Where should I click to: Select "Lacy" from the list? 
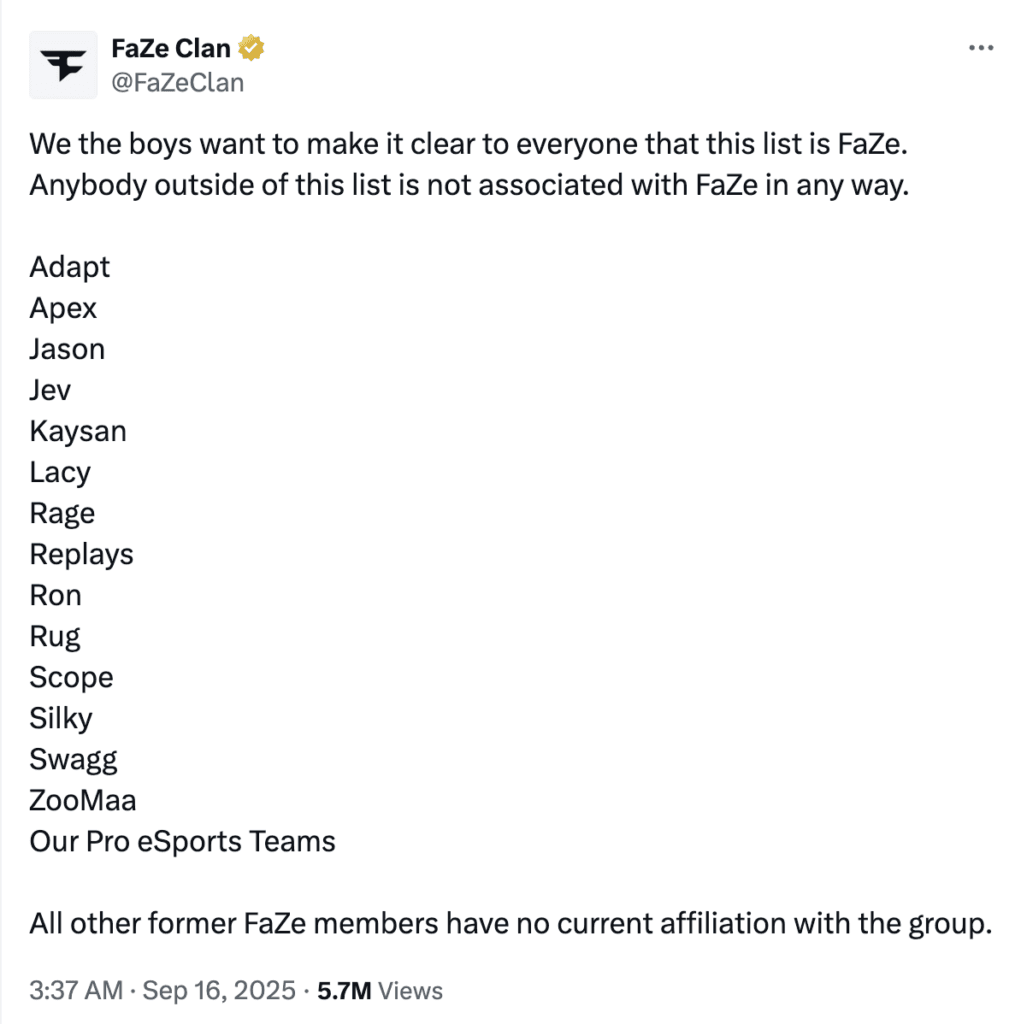[60, 471]
